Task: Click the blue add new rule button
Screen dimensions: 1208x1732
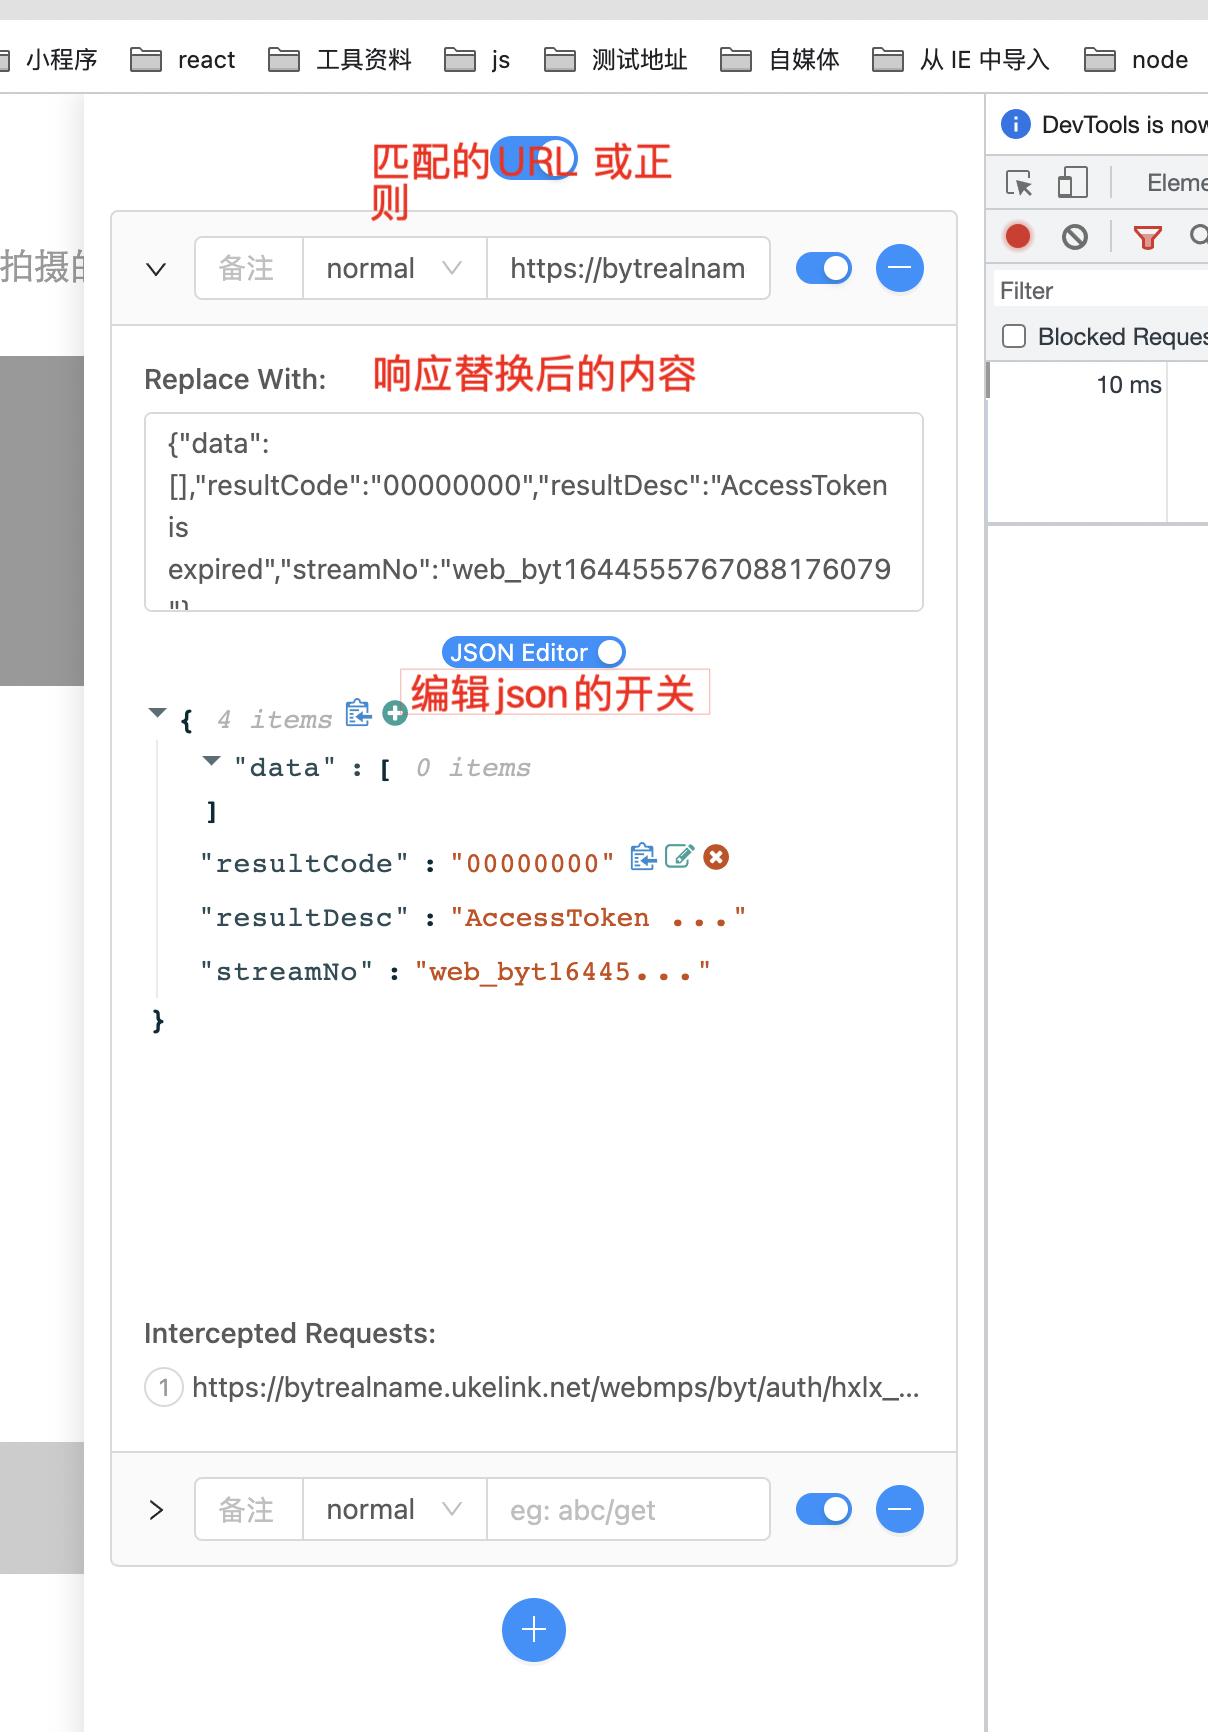Action: pos(534,1629)
